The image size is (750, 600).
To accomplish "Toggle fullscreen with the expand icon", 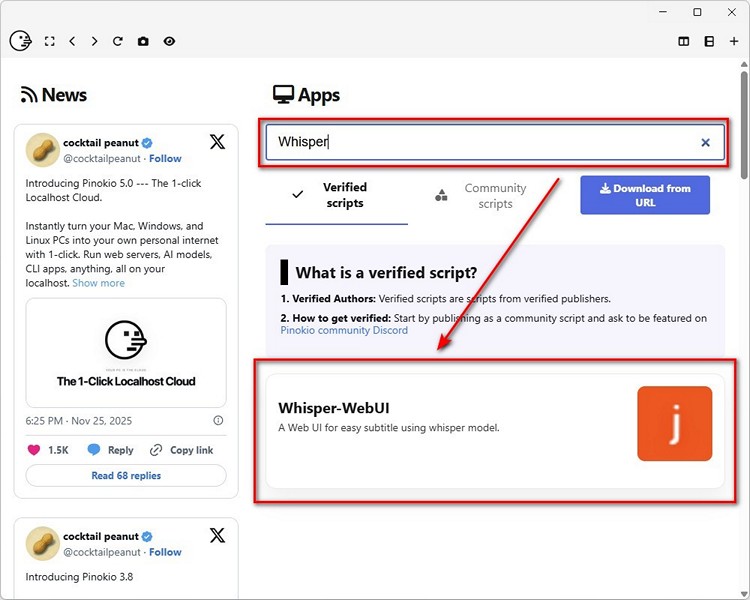I will pos(50,42).
